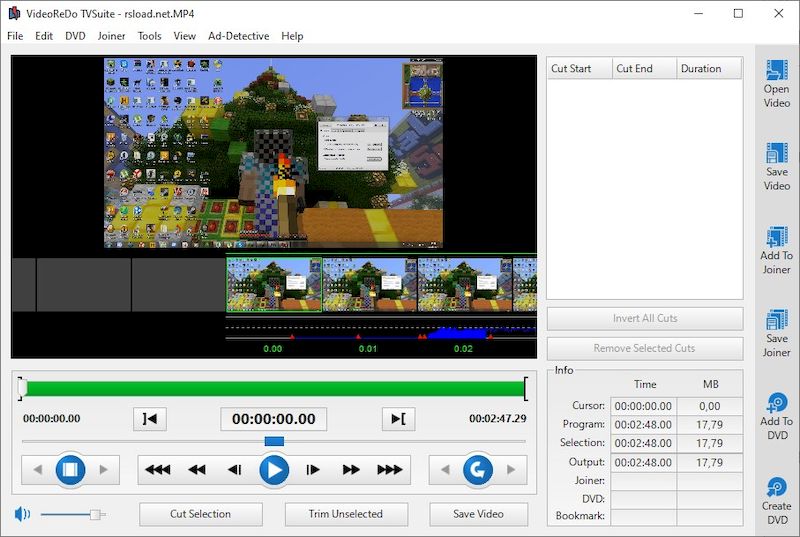Click the Program time value 00:02:48.00

[x=643, y=425]
